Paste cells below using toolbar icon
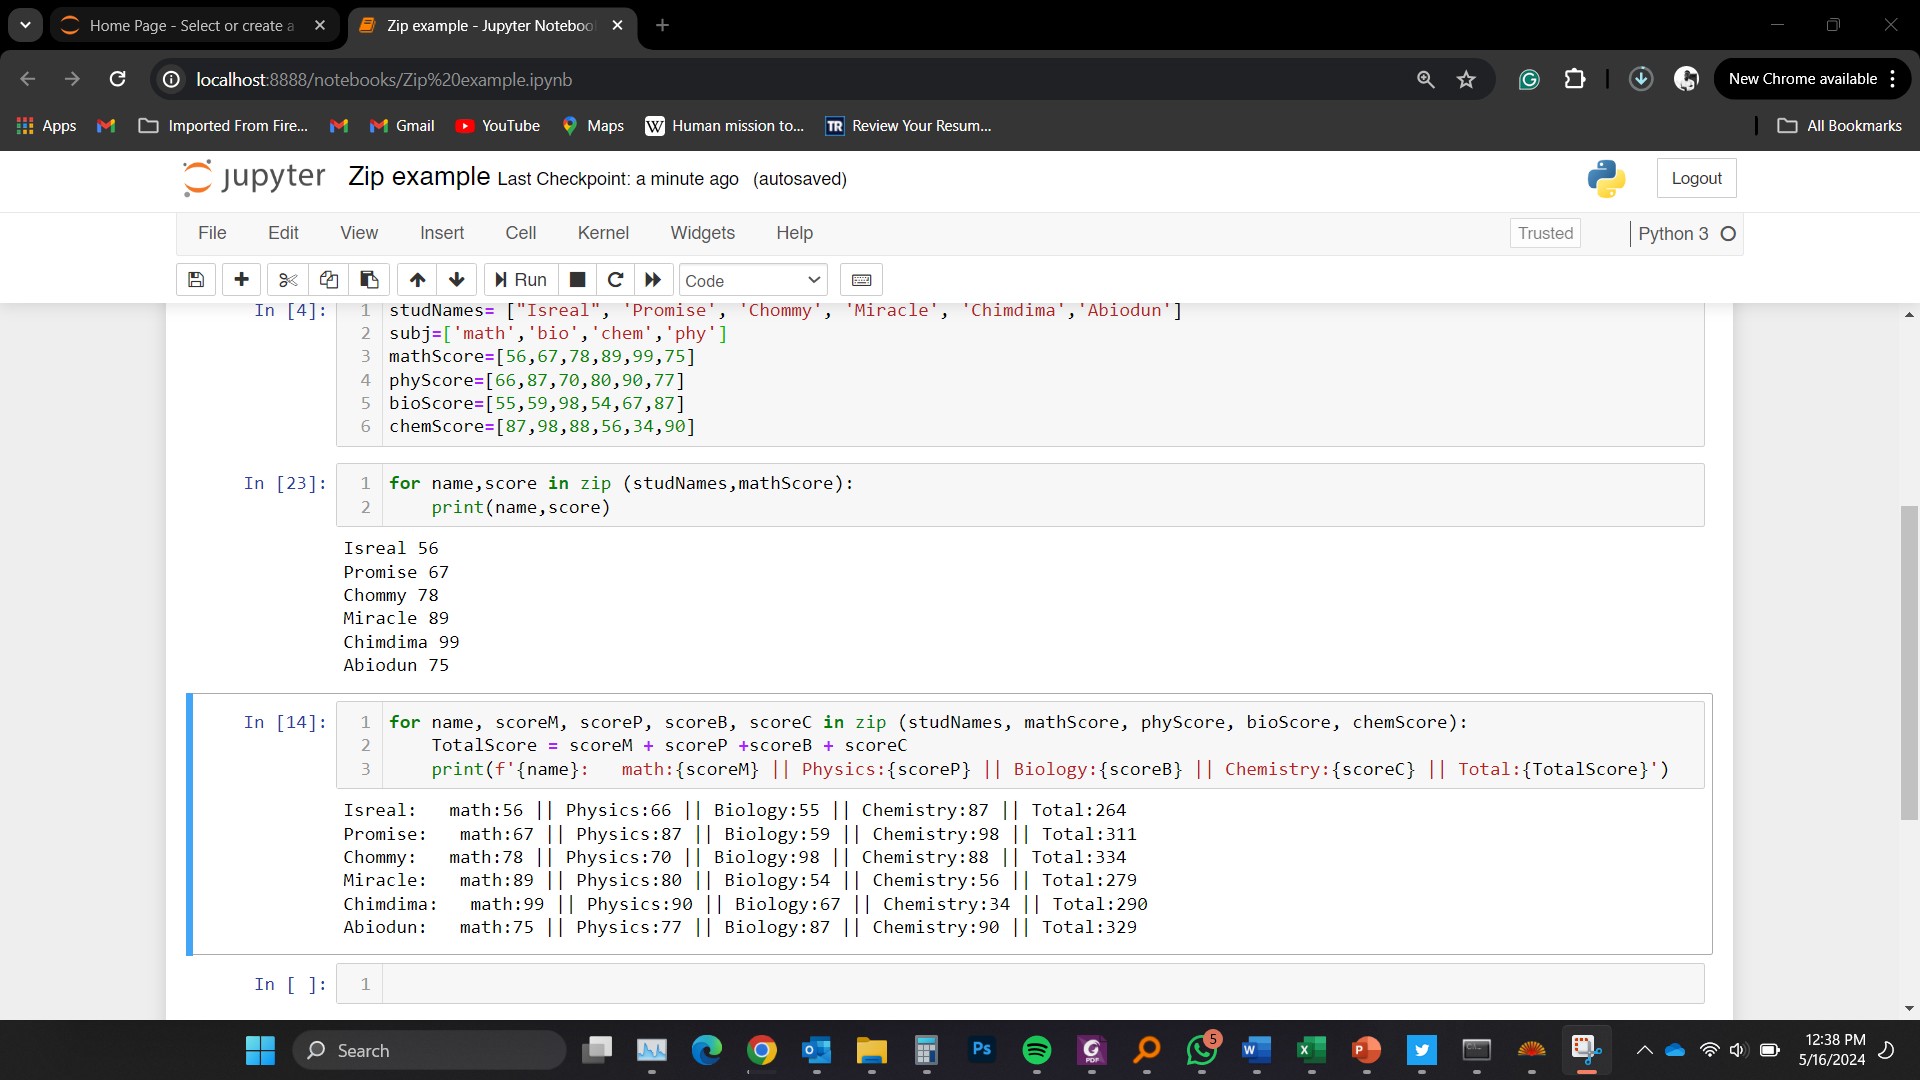This screenshot has height=1080, width=1920. click(x=369, y=280)
